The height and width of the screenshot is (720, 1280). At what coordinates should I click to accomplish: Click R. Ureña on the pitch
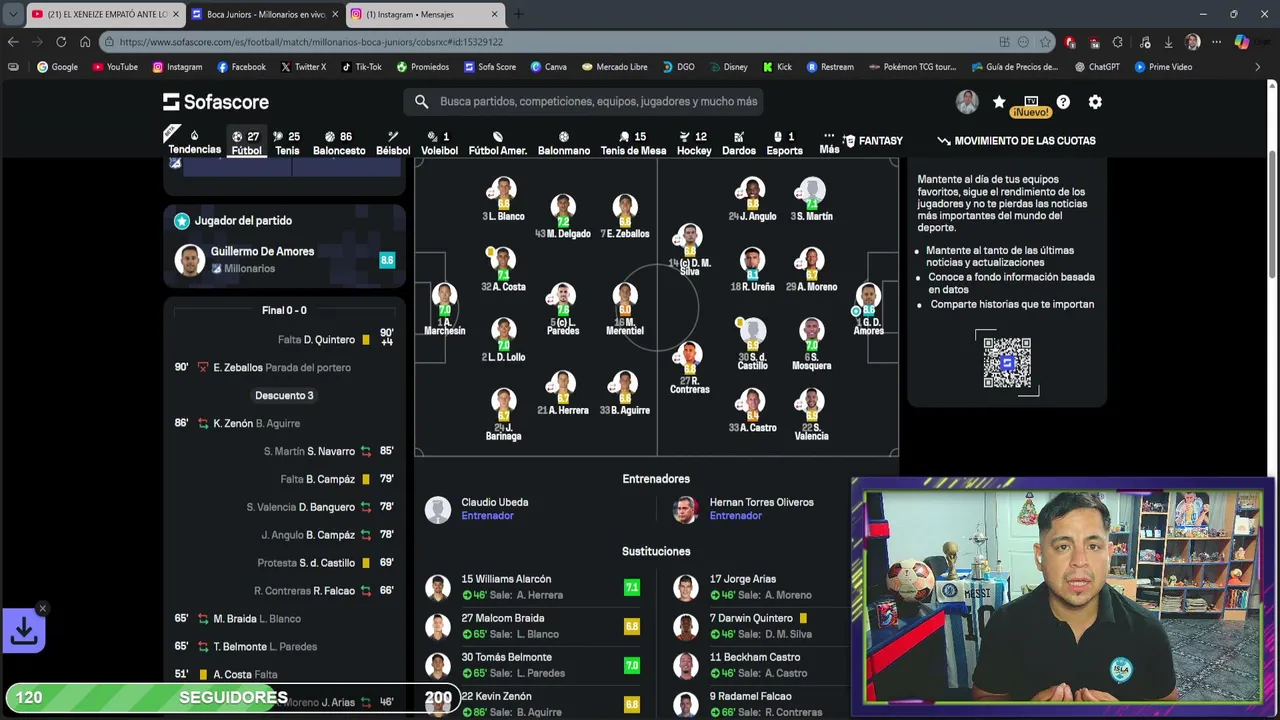752,270
